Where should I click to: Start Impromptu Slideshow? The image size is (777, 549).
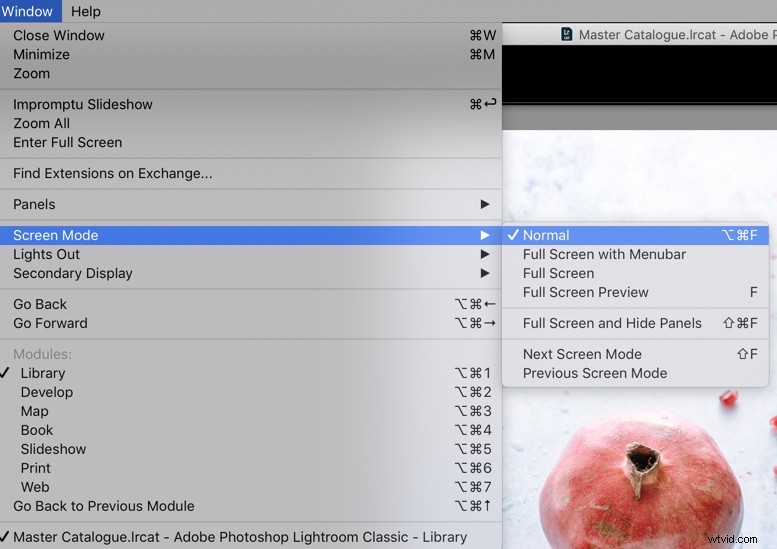click(251, 104)
